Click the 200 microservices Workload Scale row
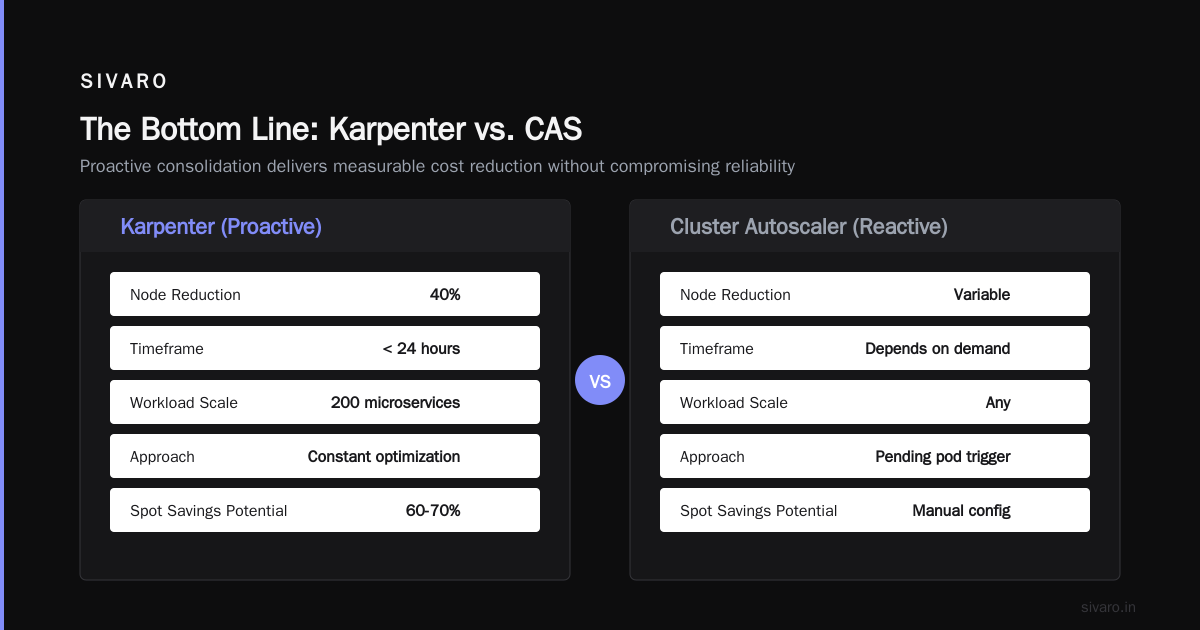 (325, 402)
